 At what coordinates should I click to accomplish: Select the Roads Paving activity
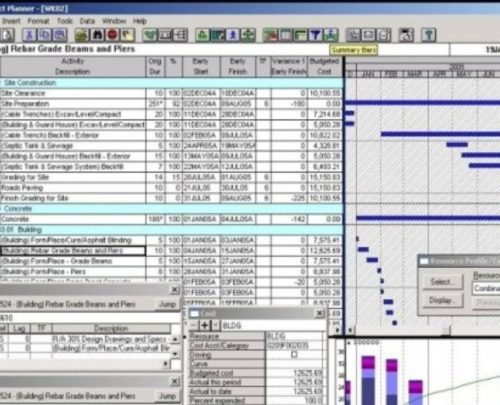click(172, 188)
